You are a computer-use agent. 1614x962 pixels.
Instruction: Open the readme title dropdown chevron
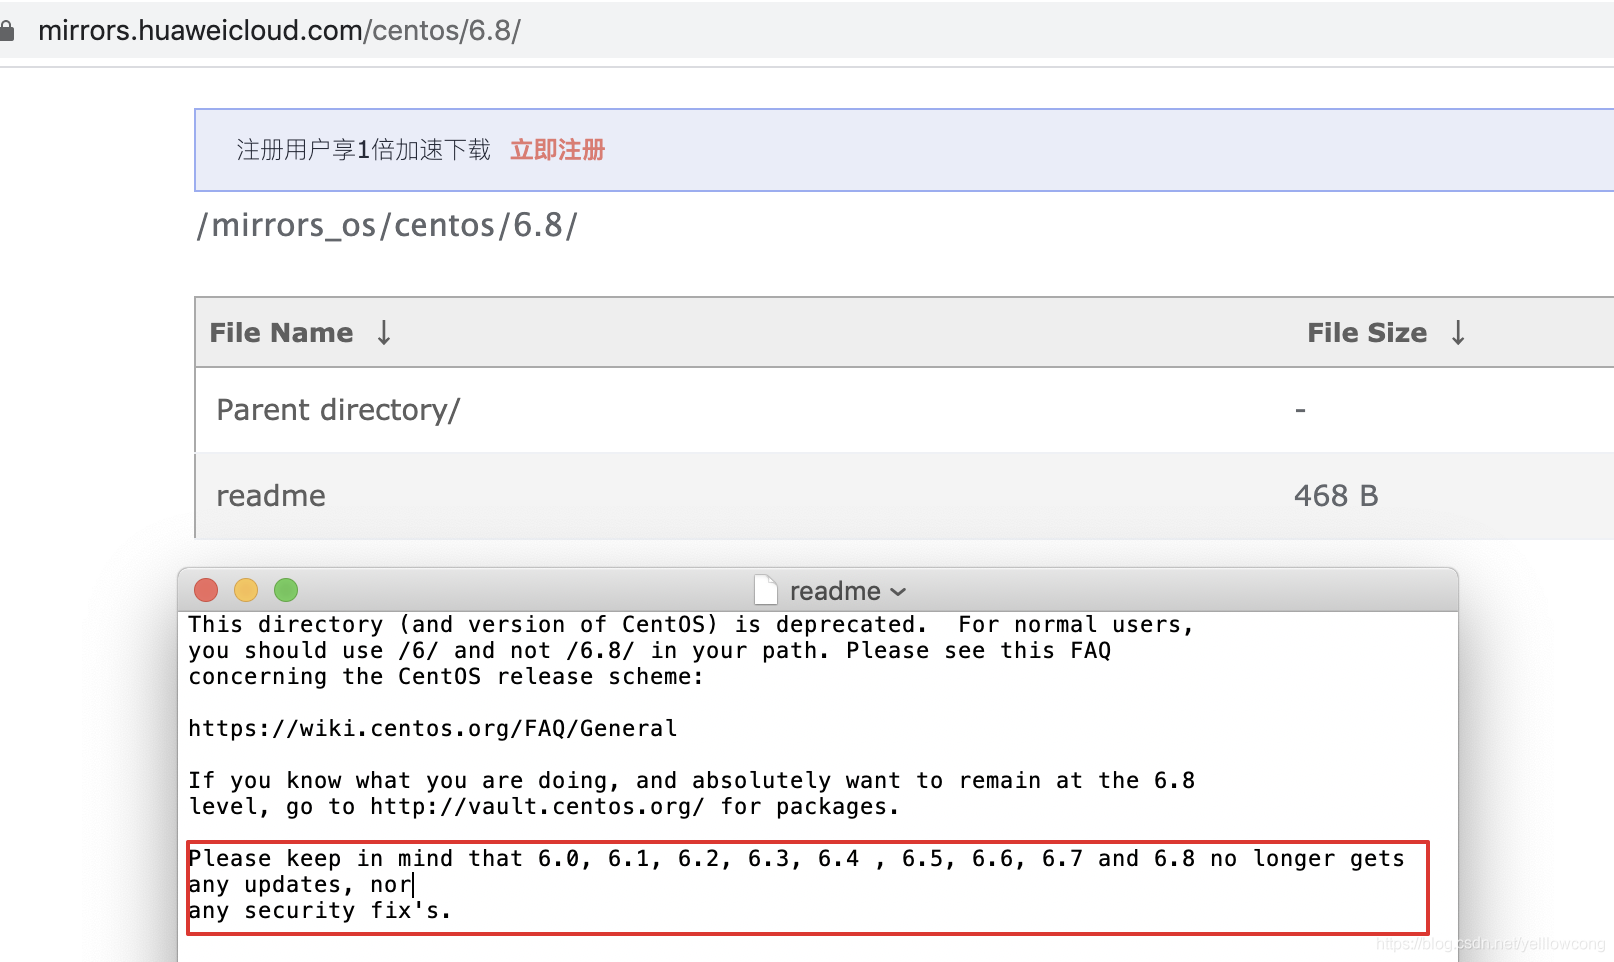point(898,592)
